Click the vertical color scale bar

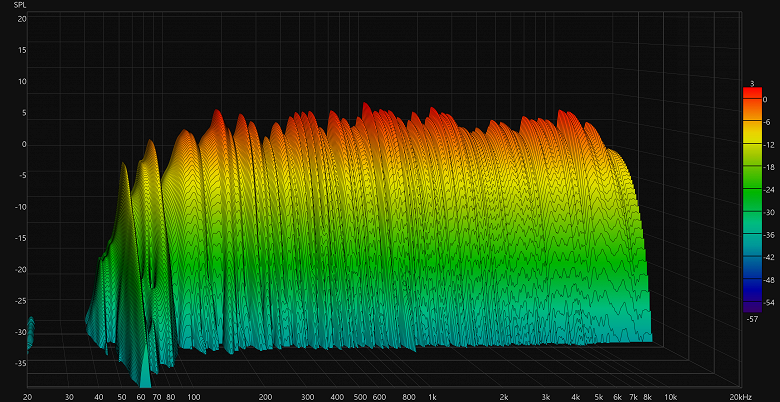[x=752, y=200]
